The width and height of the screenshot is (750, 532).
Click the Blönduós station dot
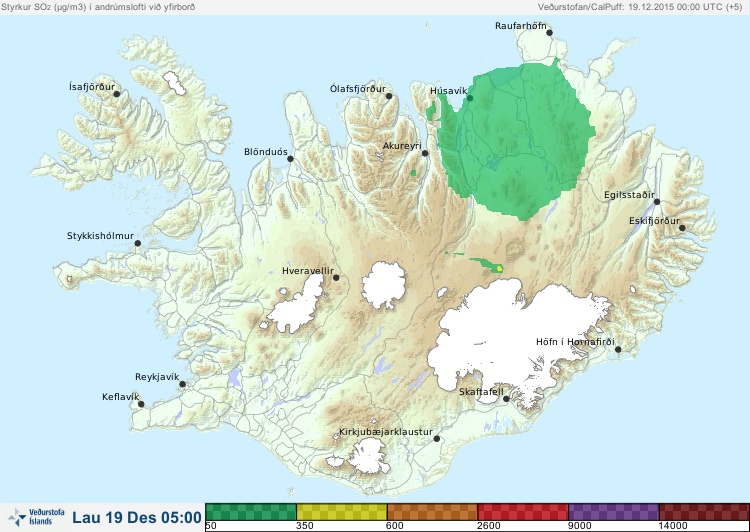(290, 159)
